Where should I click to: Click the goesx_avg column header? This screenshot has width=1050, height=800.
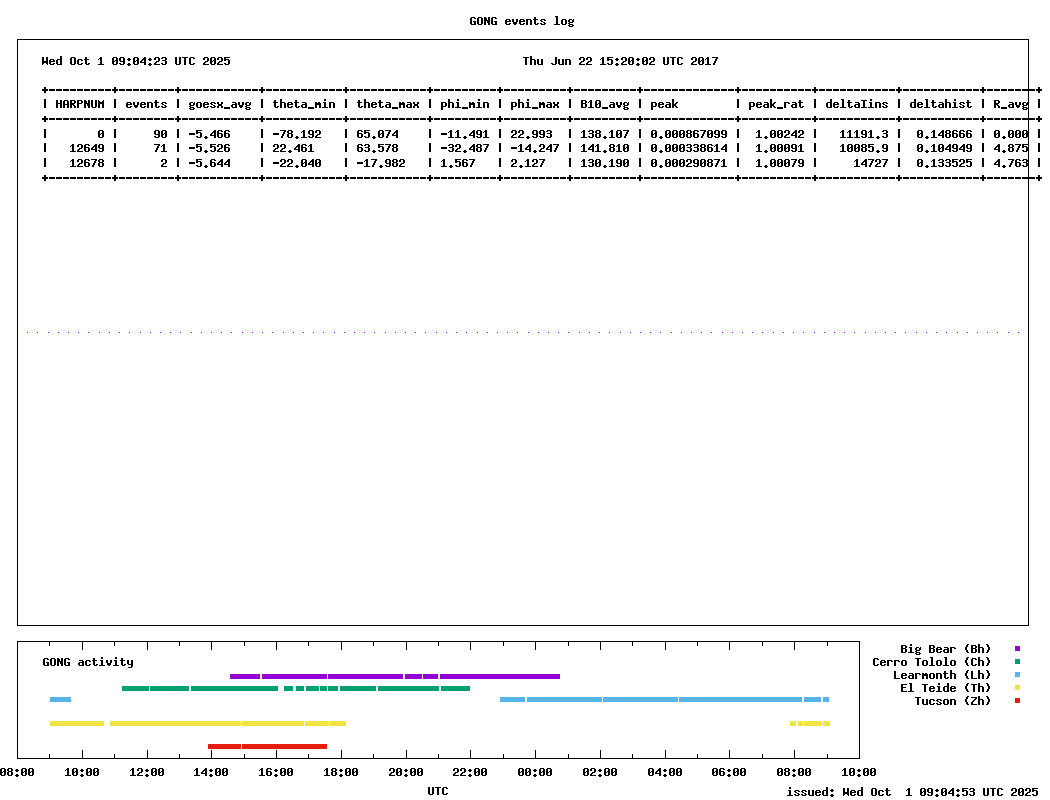tap(217, 104)
